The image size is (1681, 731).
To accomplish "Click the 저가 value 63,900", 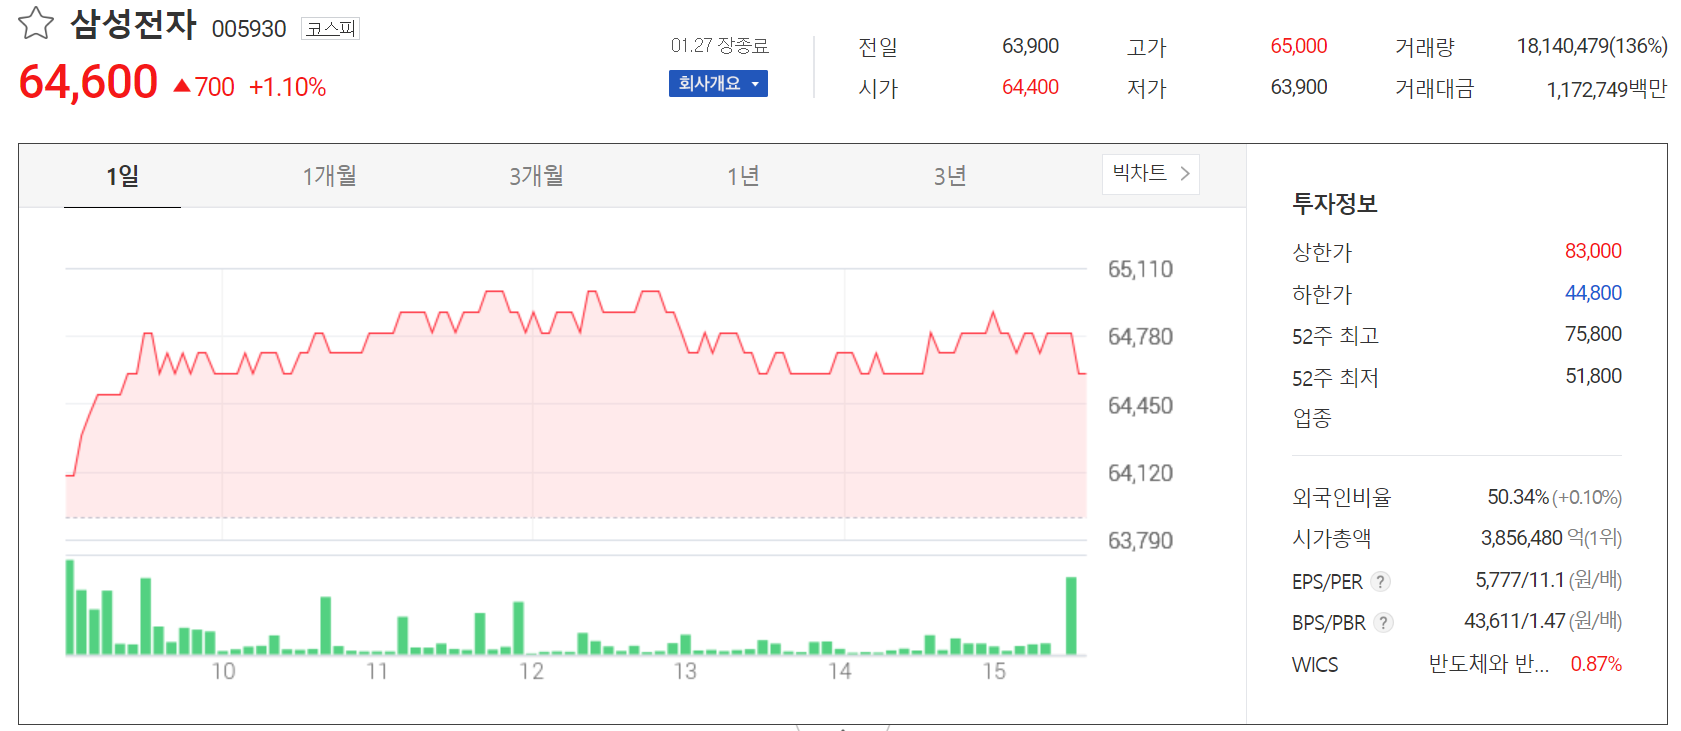I will point(1299,87).
